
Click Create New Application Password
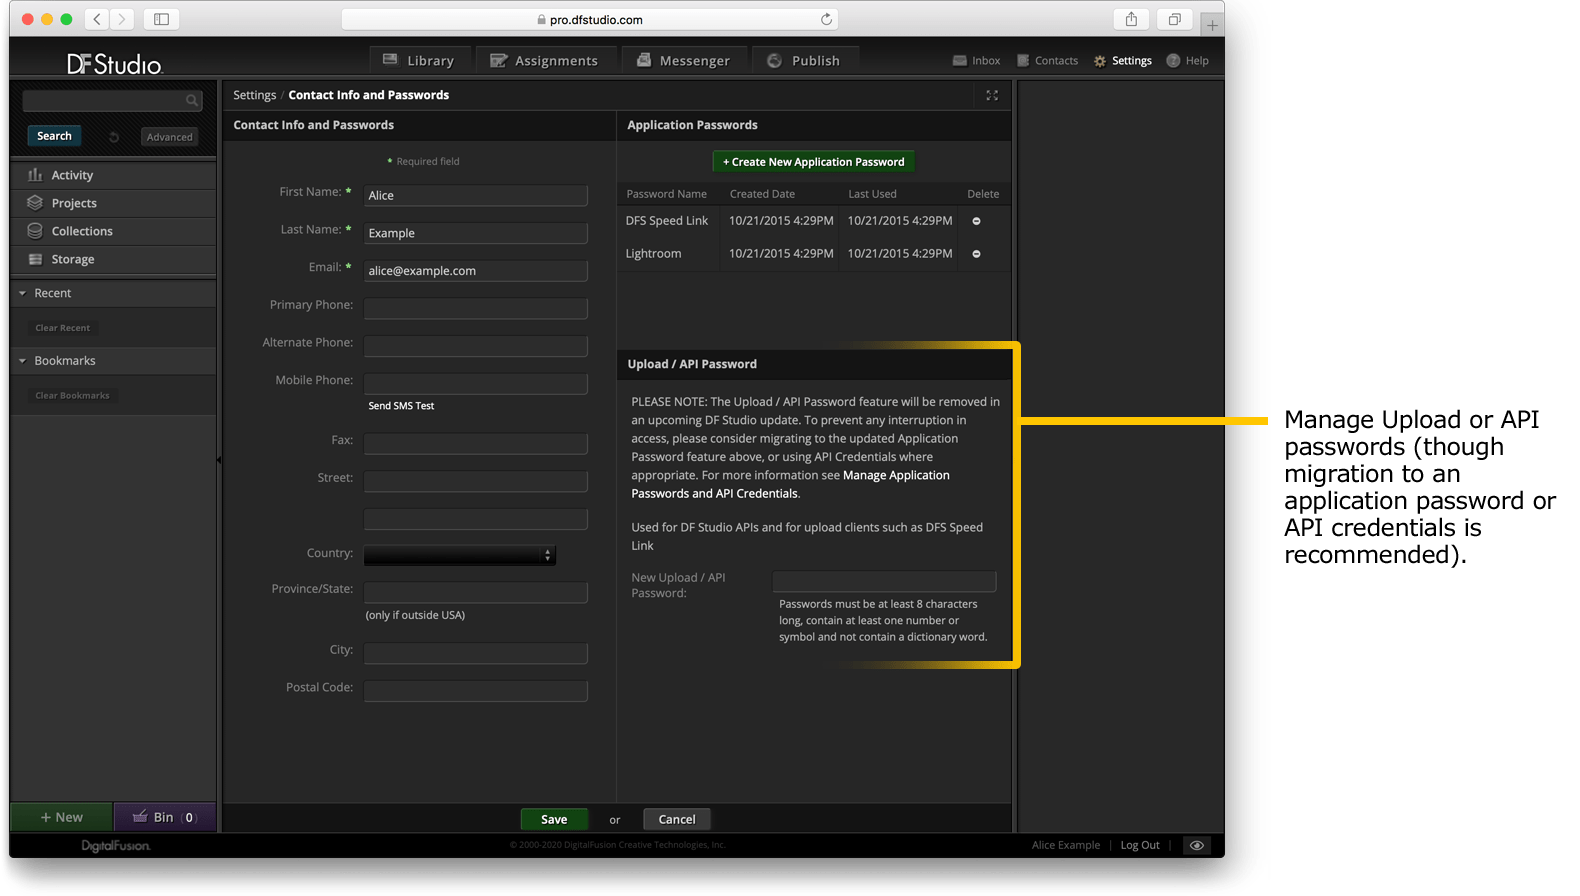813,162
